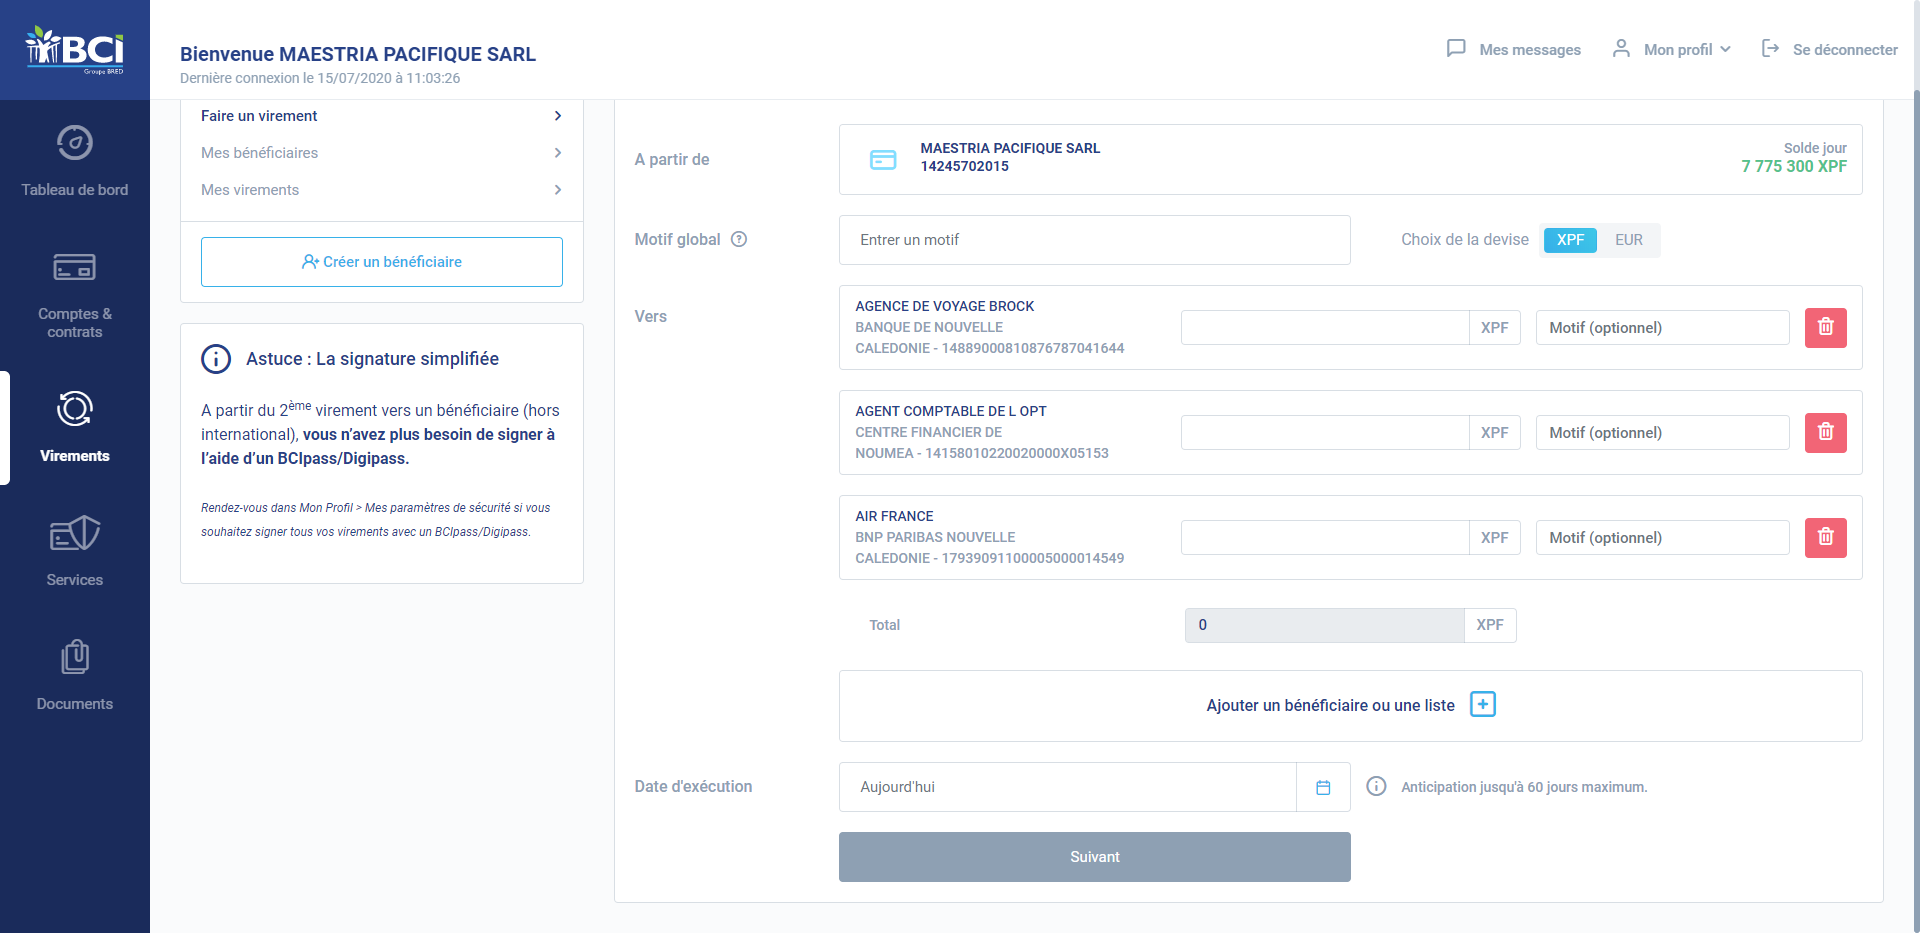Open the Services shield icon
1920x933 pixels.
tap(75, 533)
